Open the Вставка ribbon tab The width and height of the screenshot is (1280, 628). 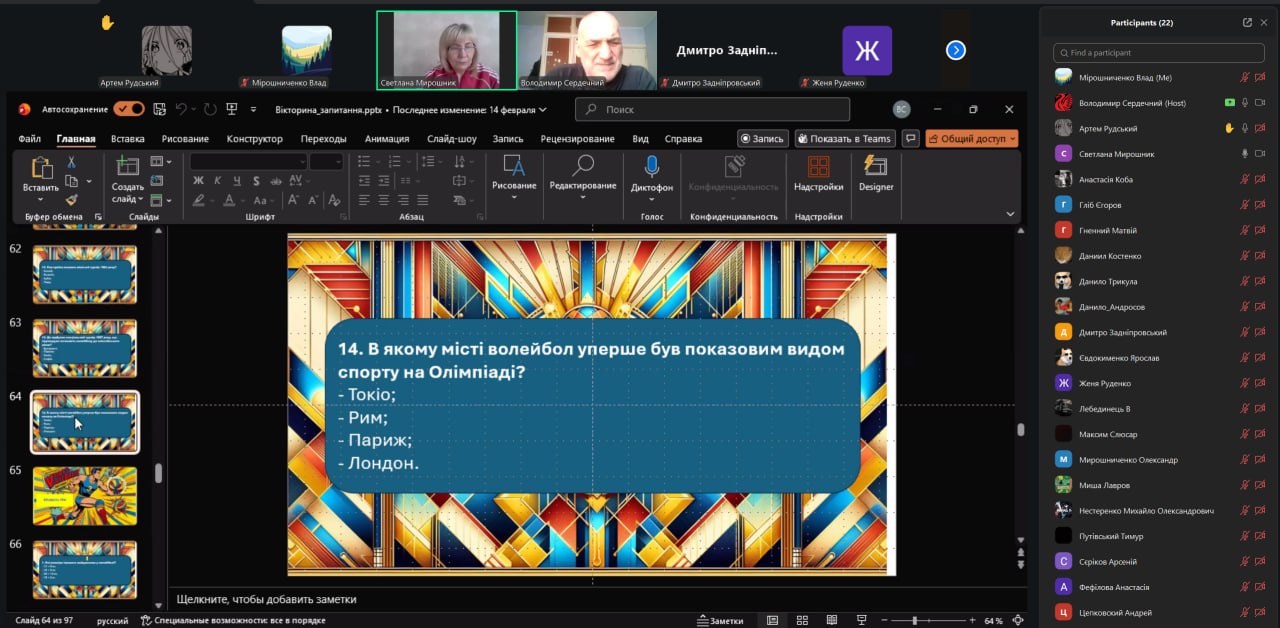(x=127, y=139)
